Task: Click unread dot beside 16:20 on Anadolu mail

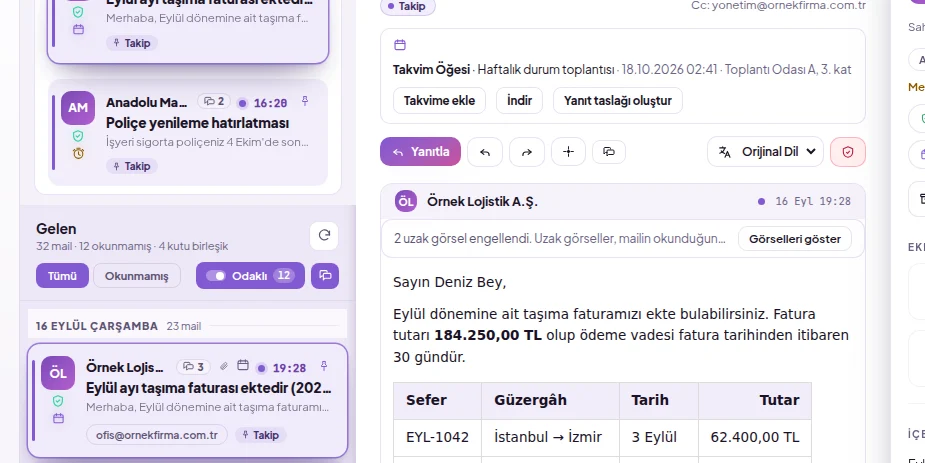Action: tap(242, 103)
